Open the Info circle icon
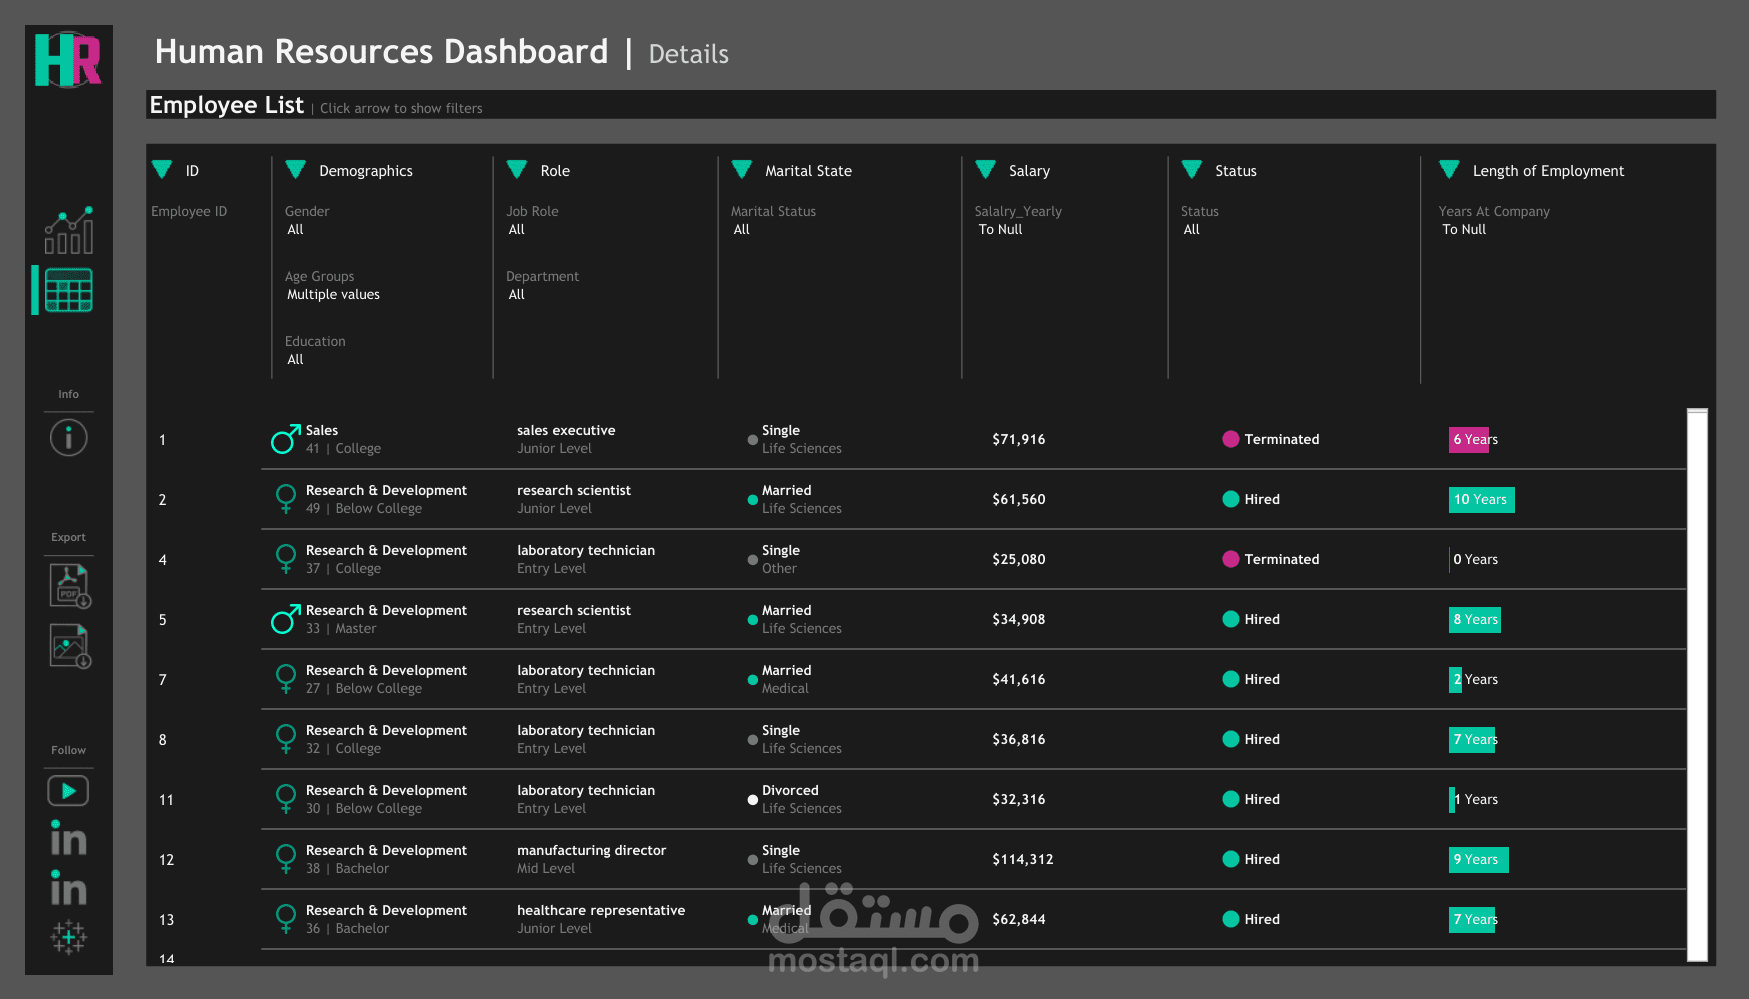 pos(69,437)
